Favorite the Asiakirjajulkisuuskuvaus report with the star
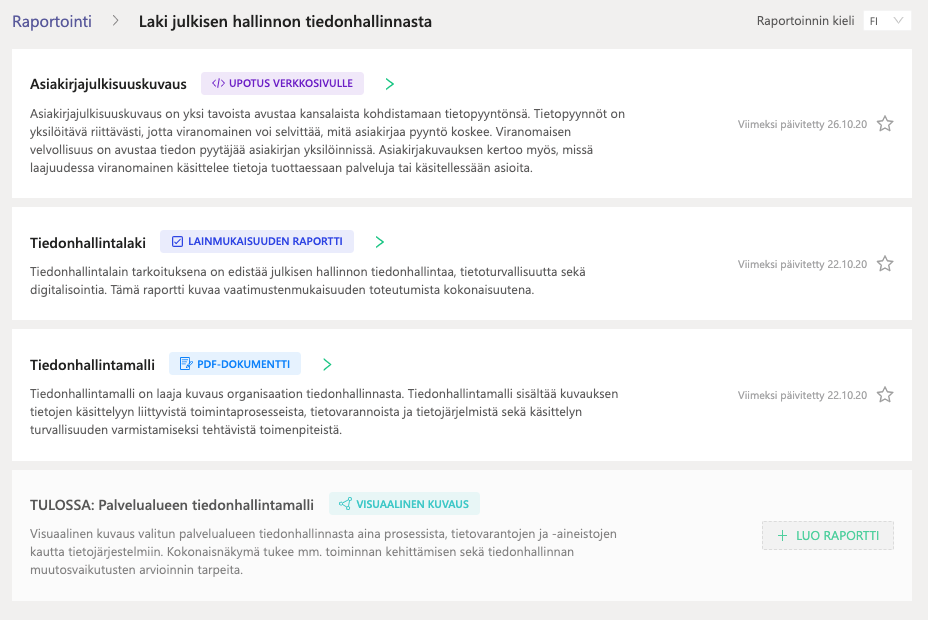 click(x=885, y=124)
